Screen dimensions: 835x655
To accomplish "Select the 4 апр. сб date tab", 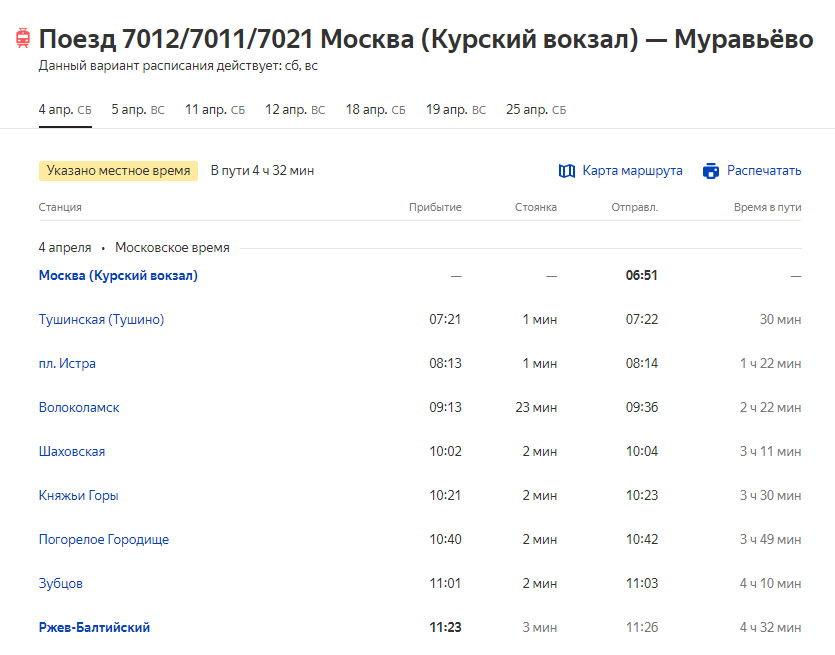I will click(65, 110).
